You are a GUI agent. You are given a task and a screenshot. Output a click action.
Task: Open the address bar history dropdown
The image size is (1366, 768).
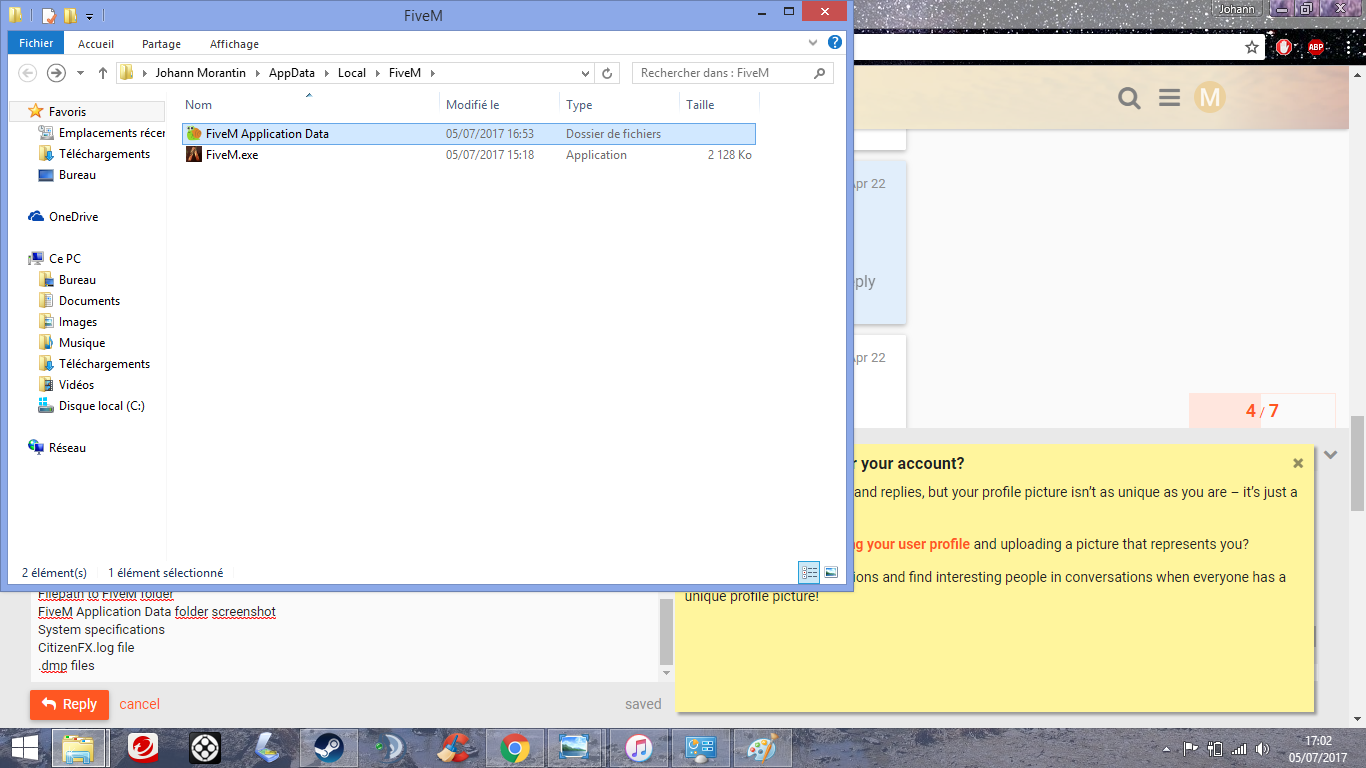(x=586, y=73)
